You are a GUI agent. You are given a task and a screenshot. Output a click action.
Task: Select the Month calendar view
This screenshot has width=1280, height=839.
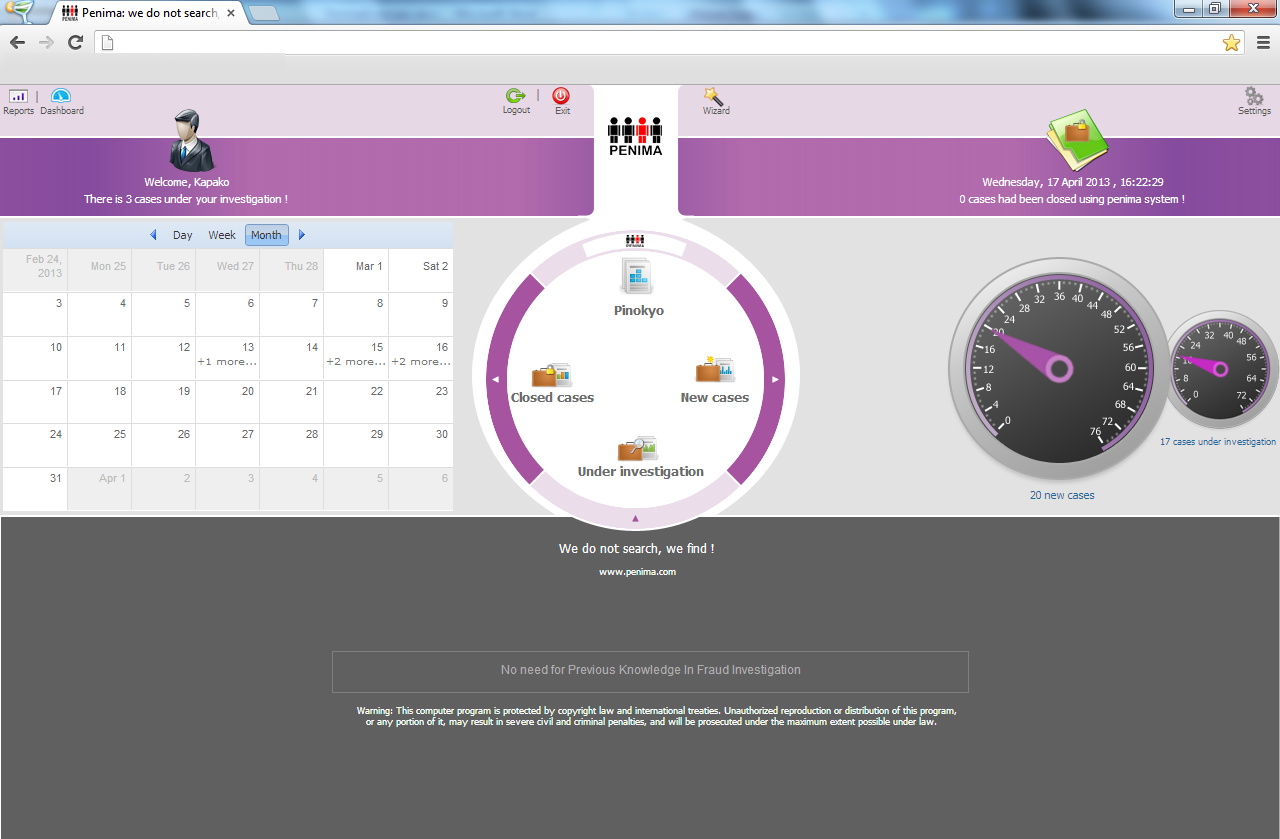pos(266,235)
